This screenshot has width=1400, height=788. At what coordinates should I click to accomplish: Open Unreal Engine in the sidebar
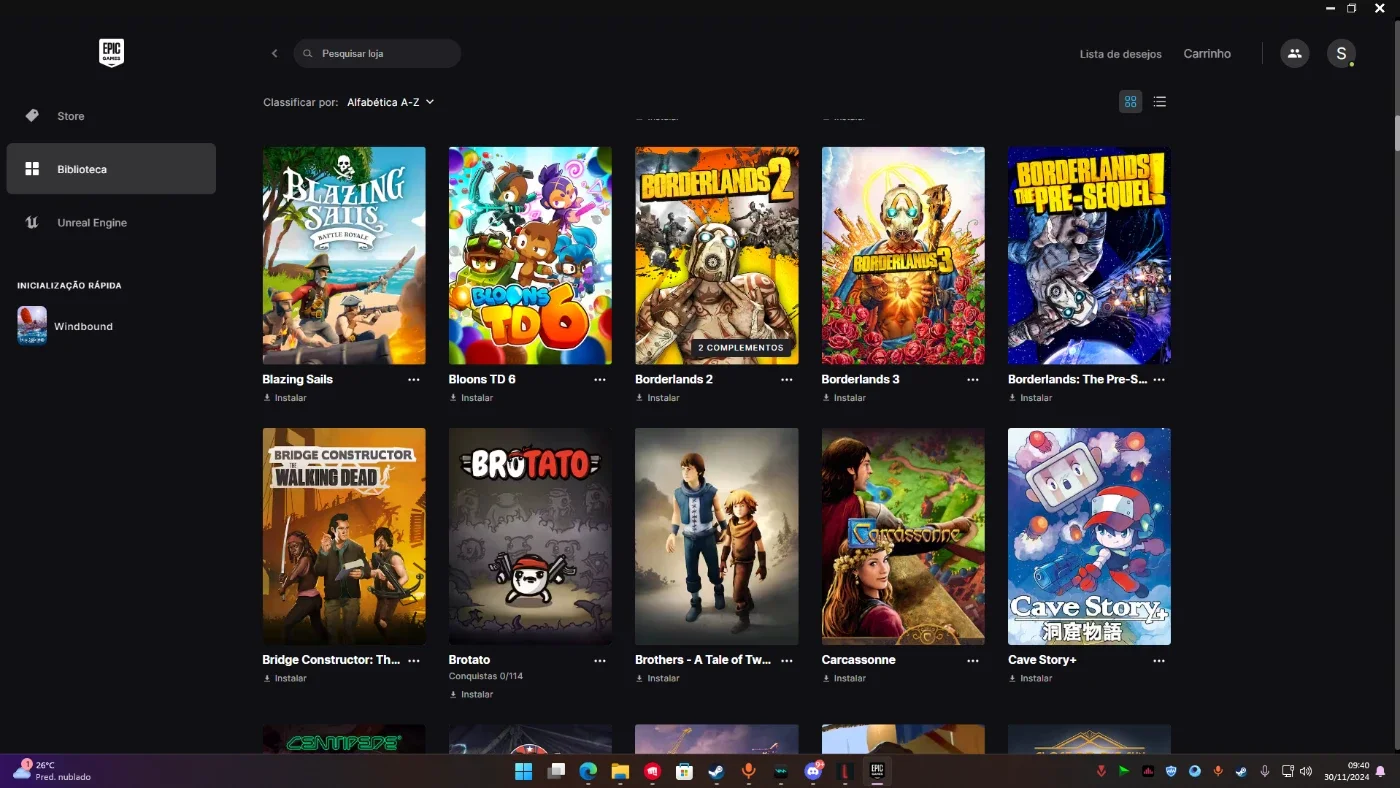click(111, 222)
